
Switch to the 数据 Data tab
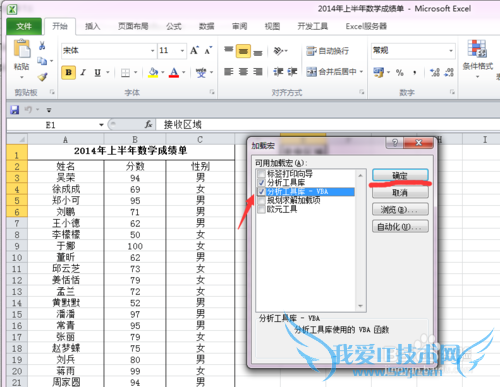tap(206, 26)
